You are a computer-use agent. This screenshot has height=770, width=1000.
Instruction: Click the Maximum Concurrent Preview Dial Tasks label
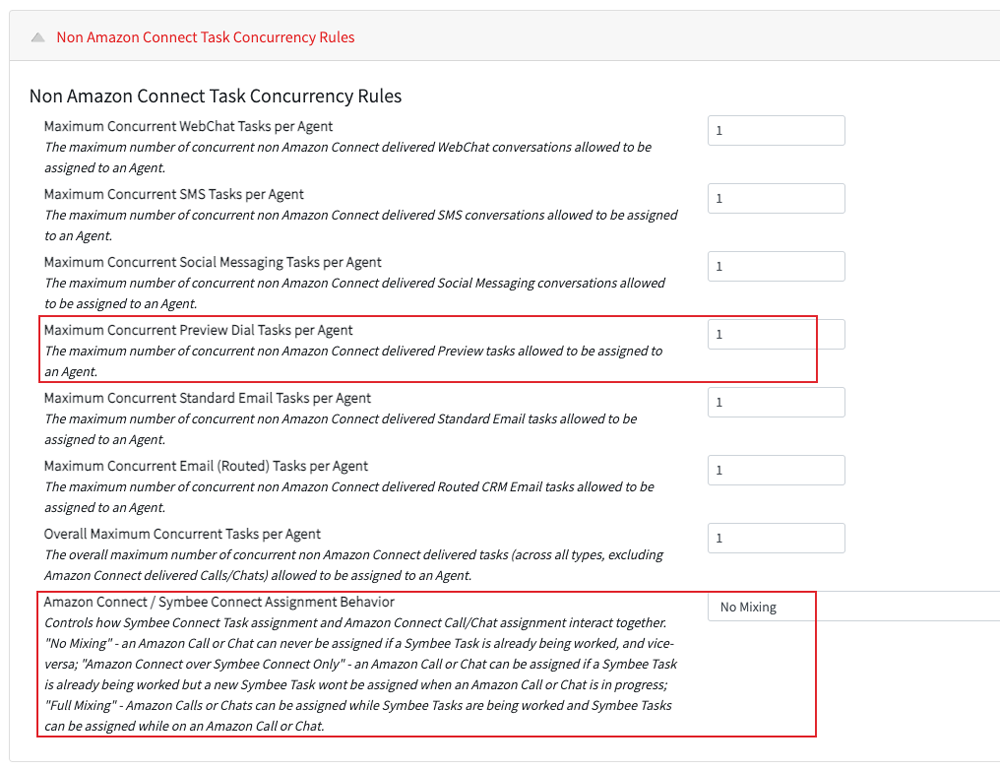pos(198,330)
